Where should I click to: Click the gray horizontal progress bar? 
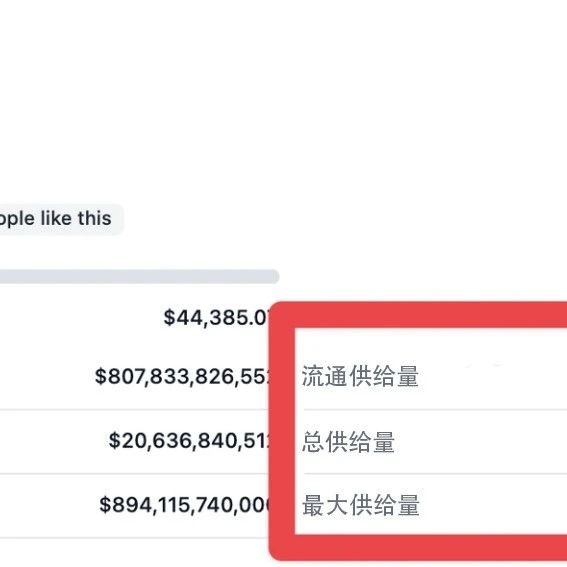(x=139, y=277)
